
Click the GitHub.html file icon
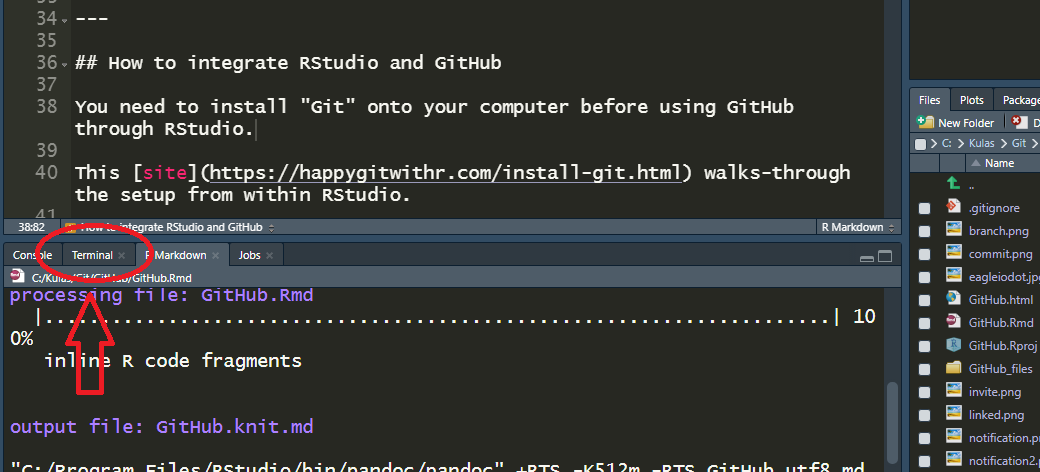point(953,299)
